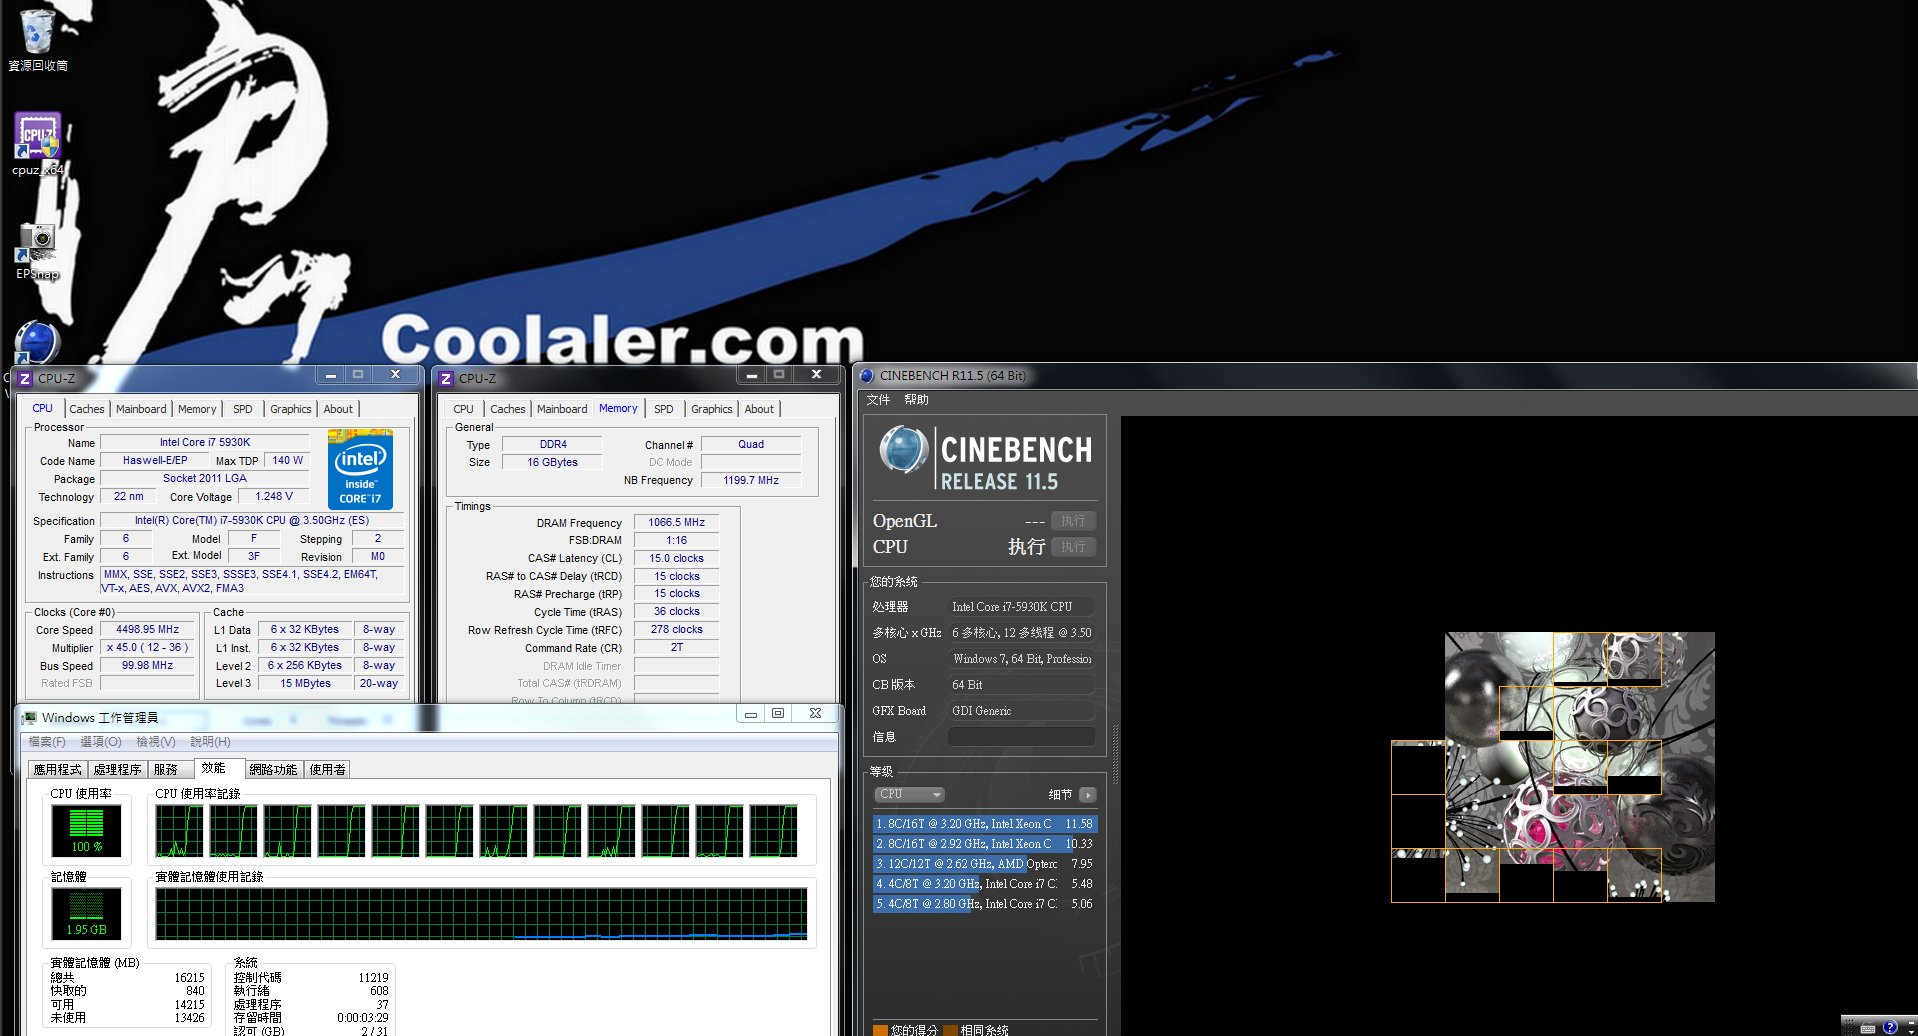Open the 選項(O) menu in Task Manager
This screenshot has height=1036, width=1918.
tap(101, 742)
